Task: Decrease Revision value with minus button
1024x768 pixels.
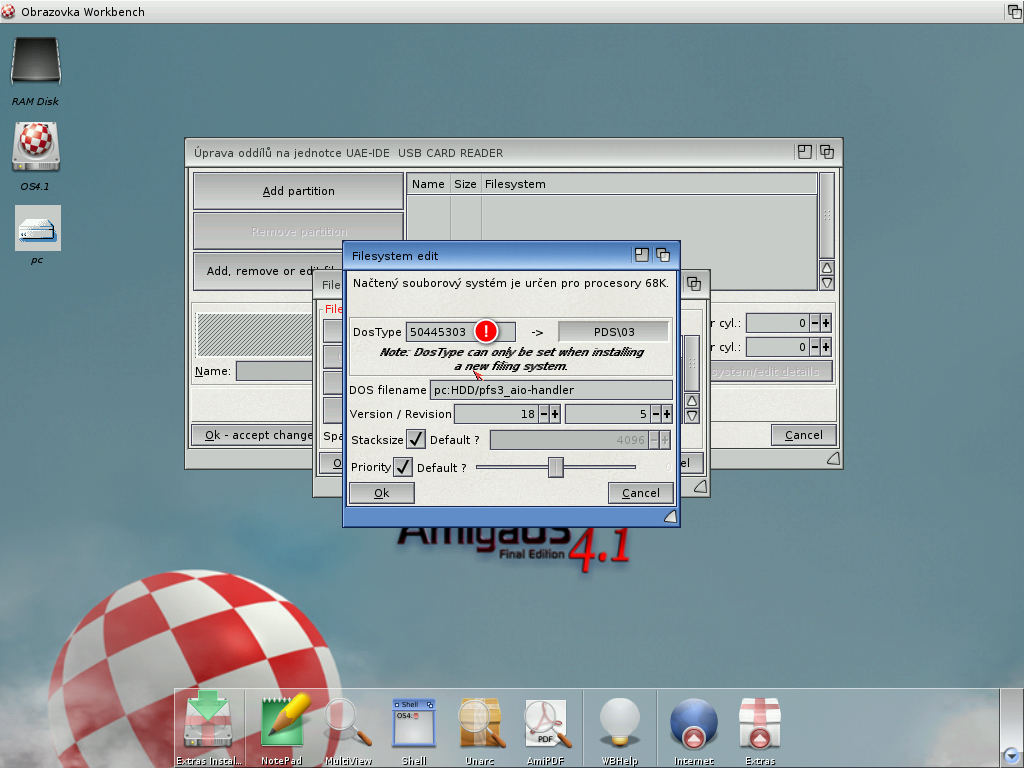Action: click(x=655, y=414)
